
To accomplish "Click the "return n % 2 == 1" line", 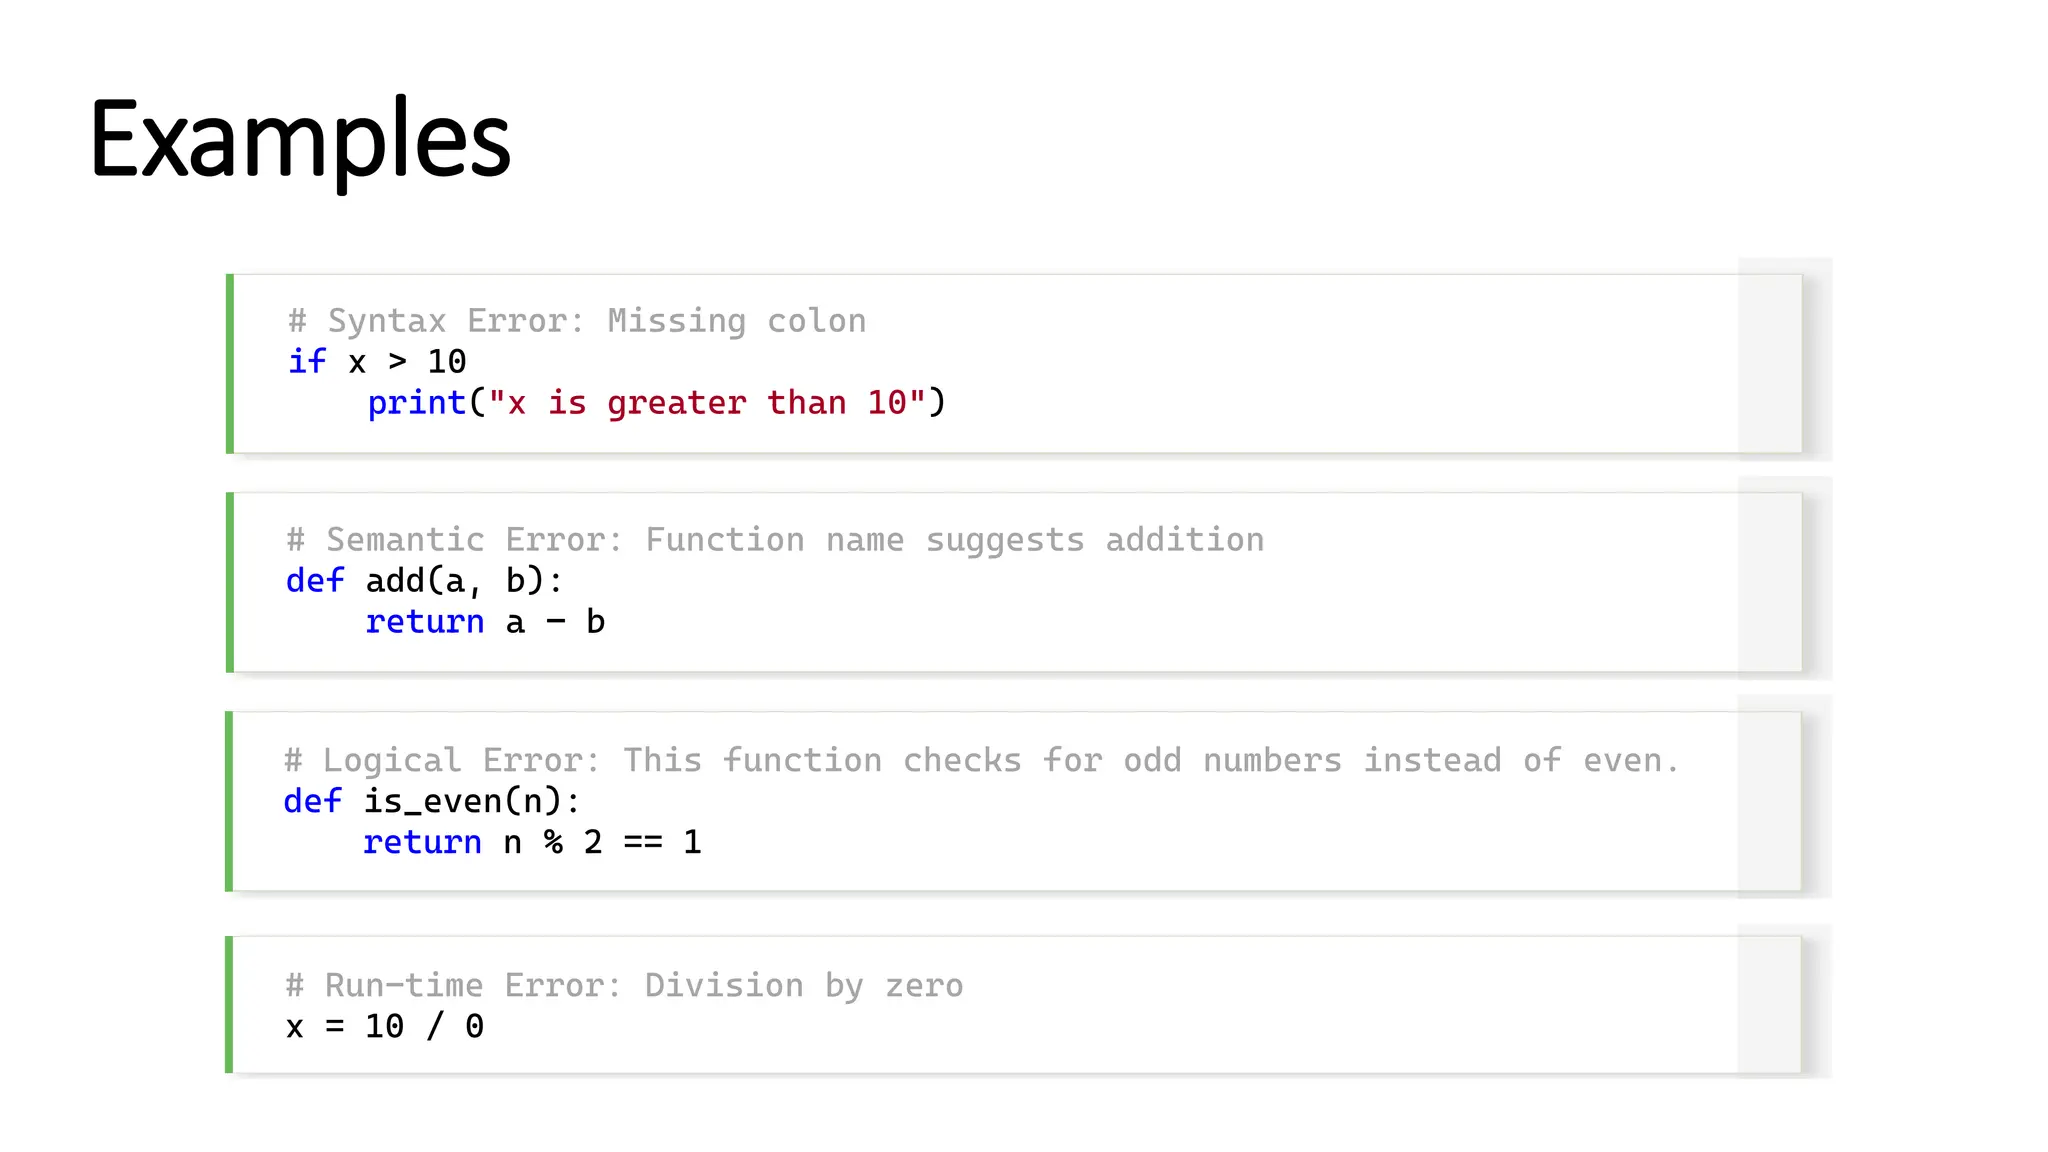I will (x=532, y=842).
